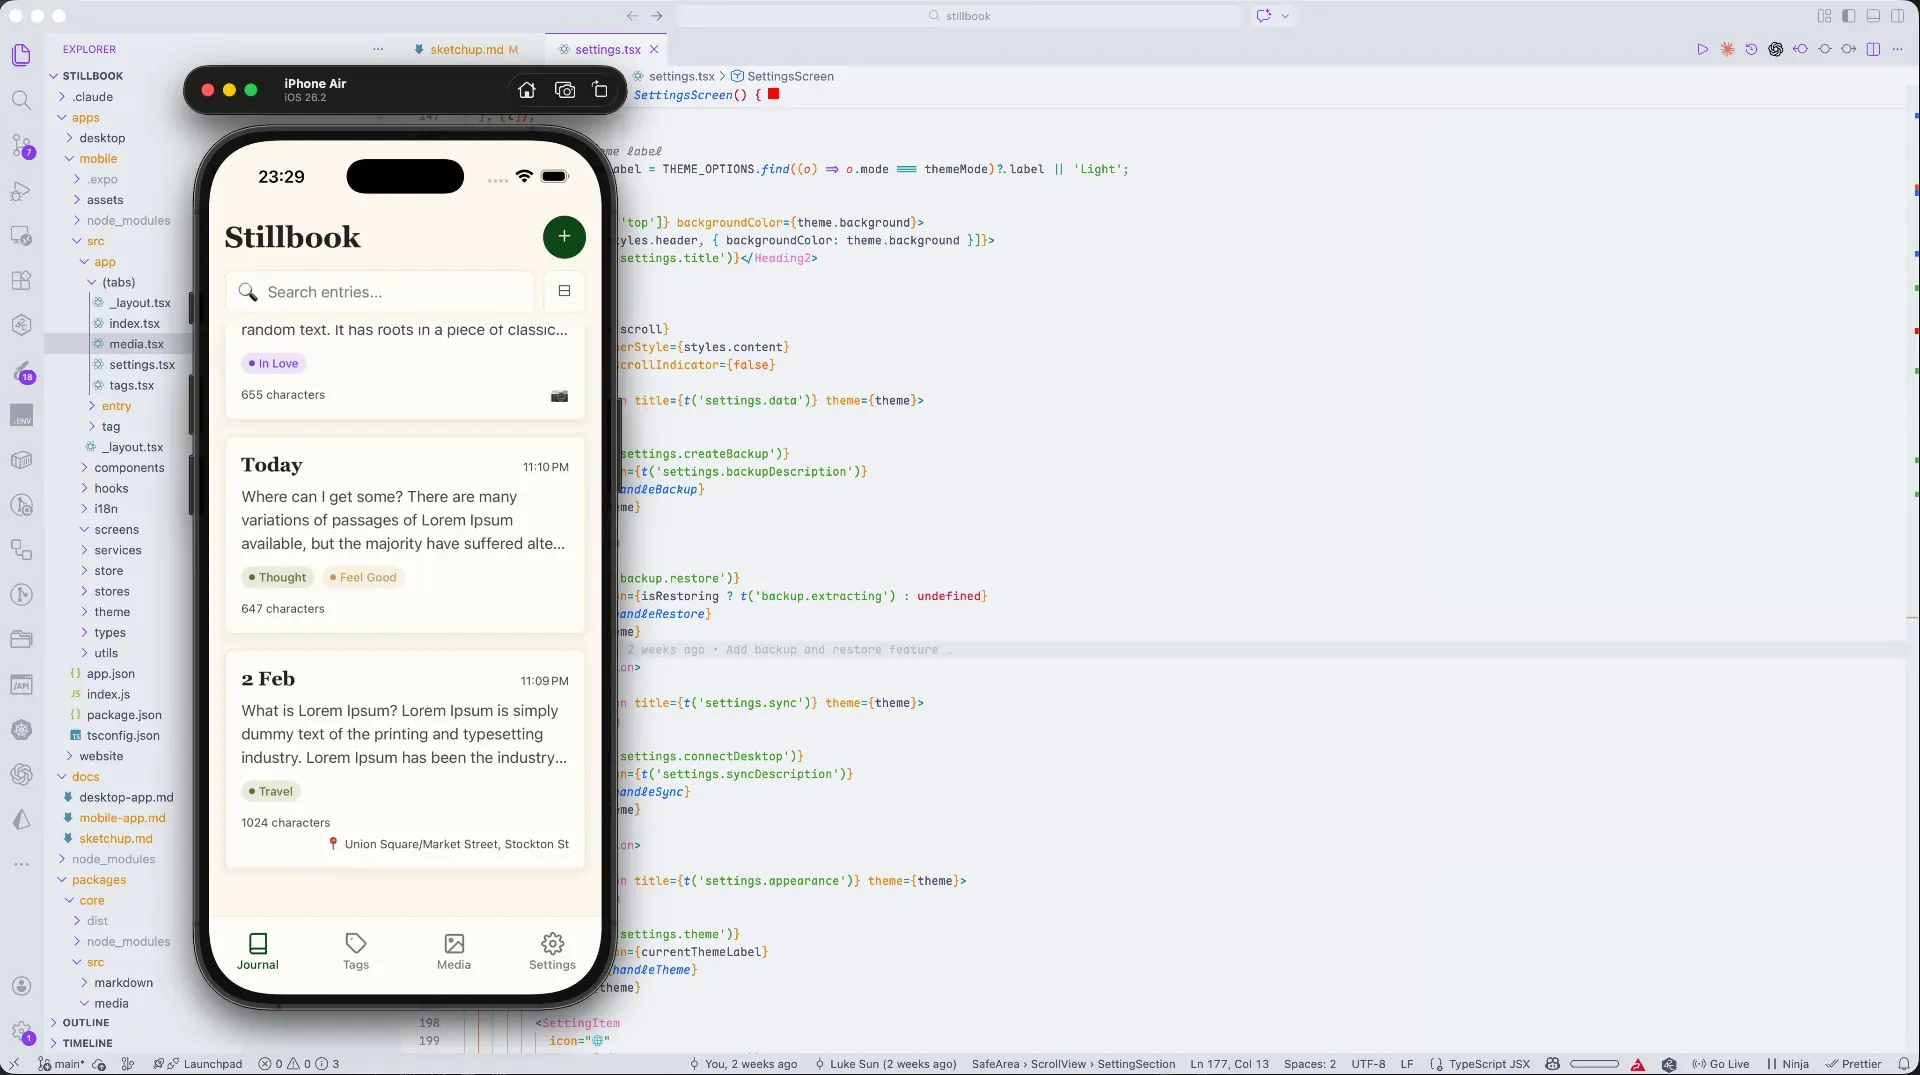The height and width of the screenshot is (1075, 1920).
Task: Open the Settings tab in the app
Action: tap(552, 951)
